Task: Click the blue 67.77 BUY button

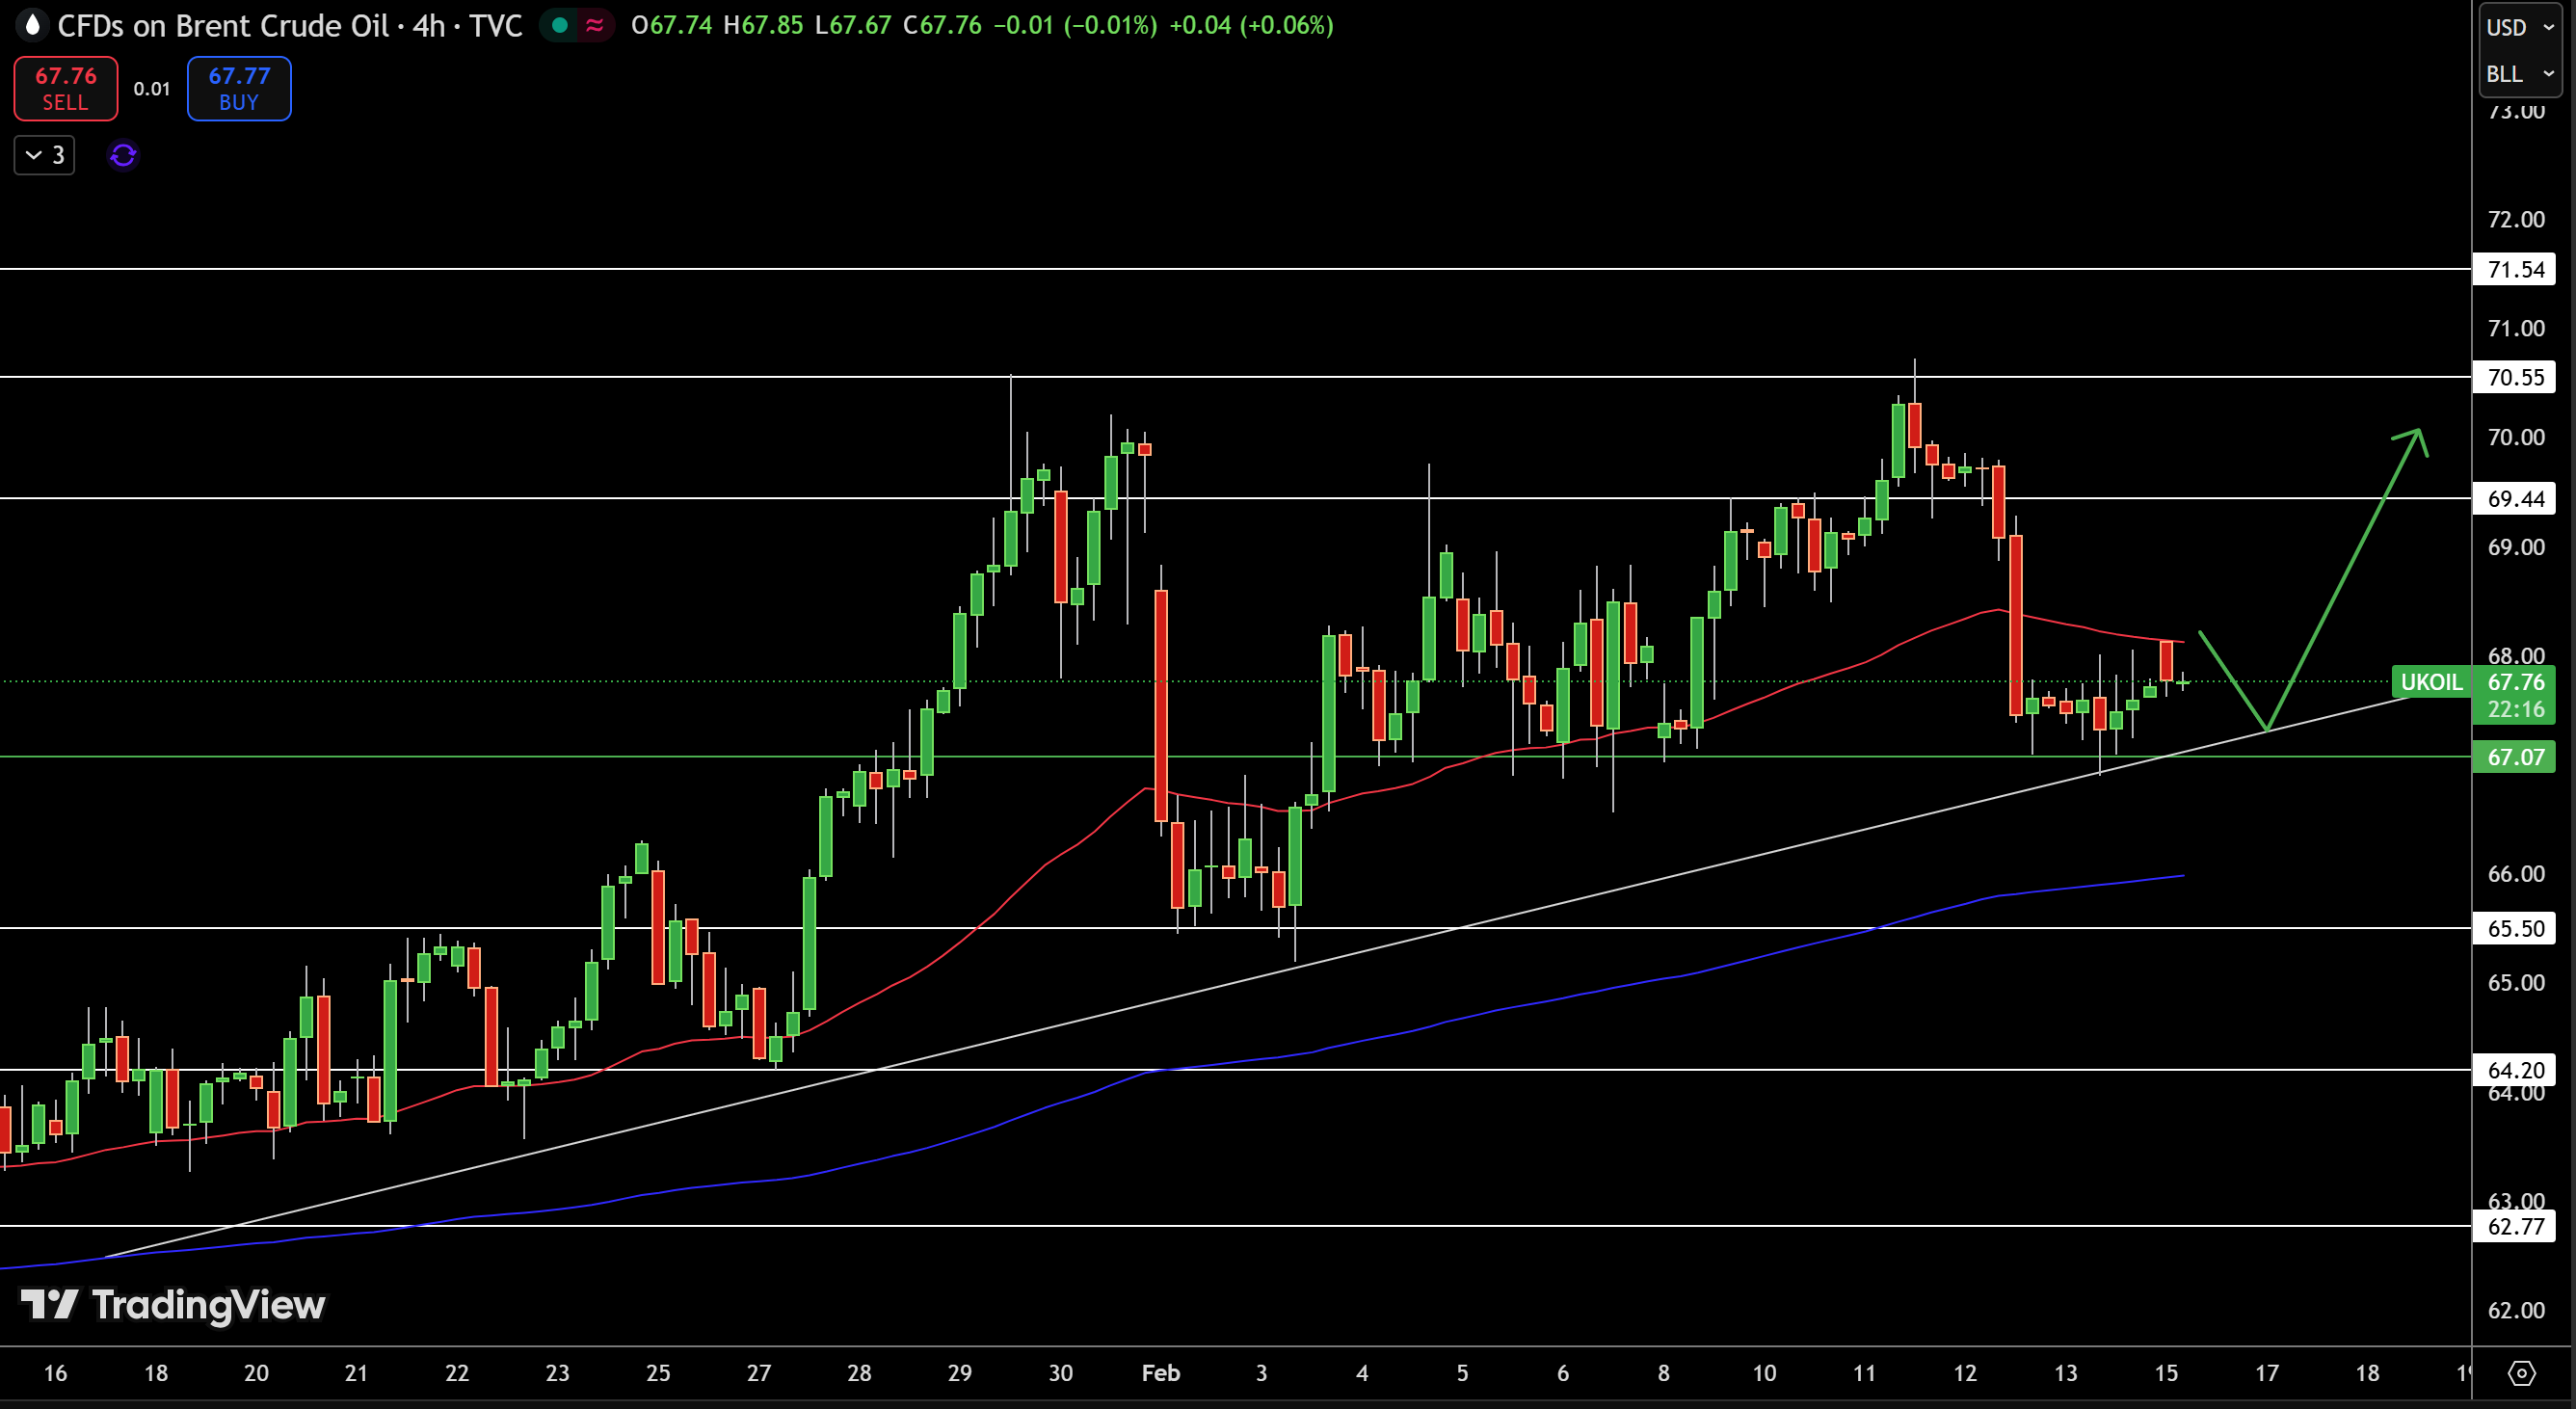Action: (239, 89)
